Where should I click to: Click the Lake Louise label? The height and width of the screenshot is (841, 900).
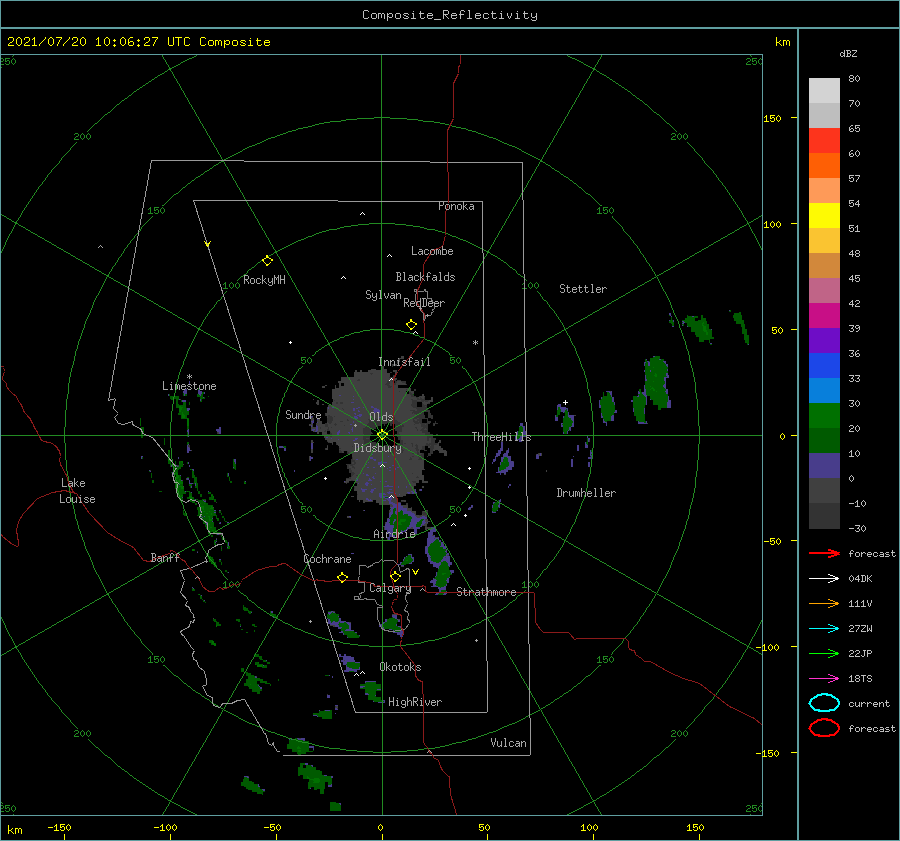(x=77, y=491)
